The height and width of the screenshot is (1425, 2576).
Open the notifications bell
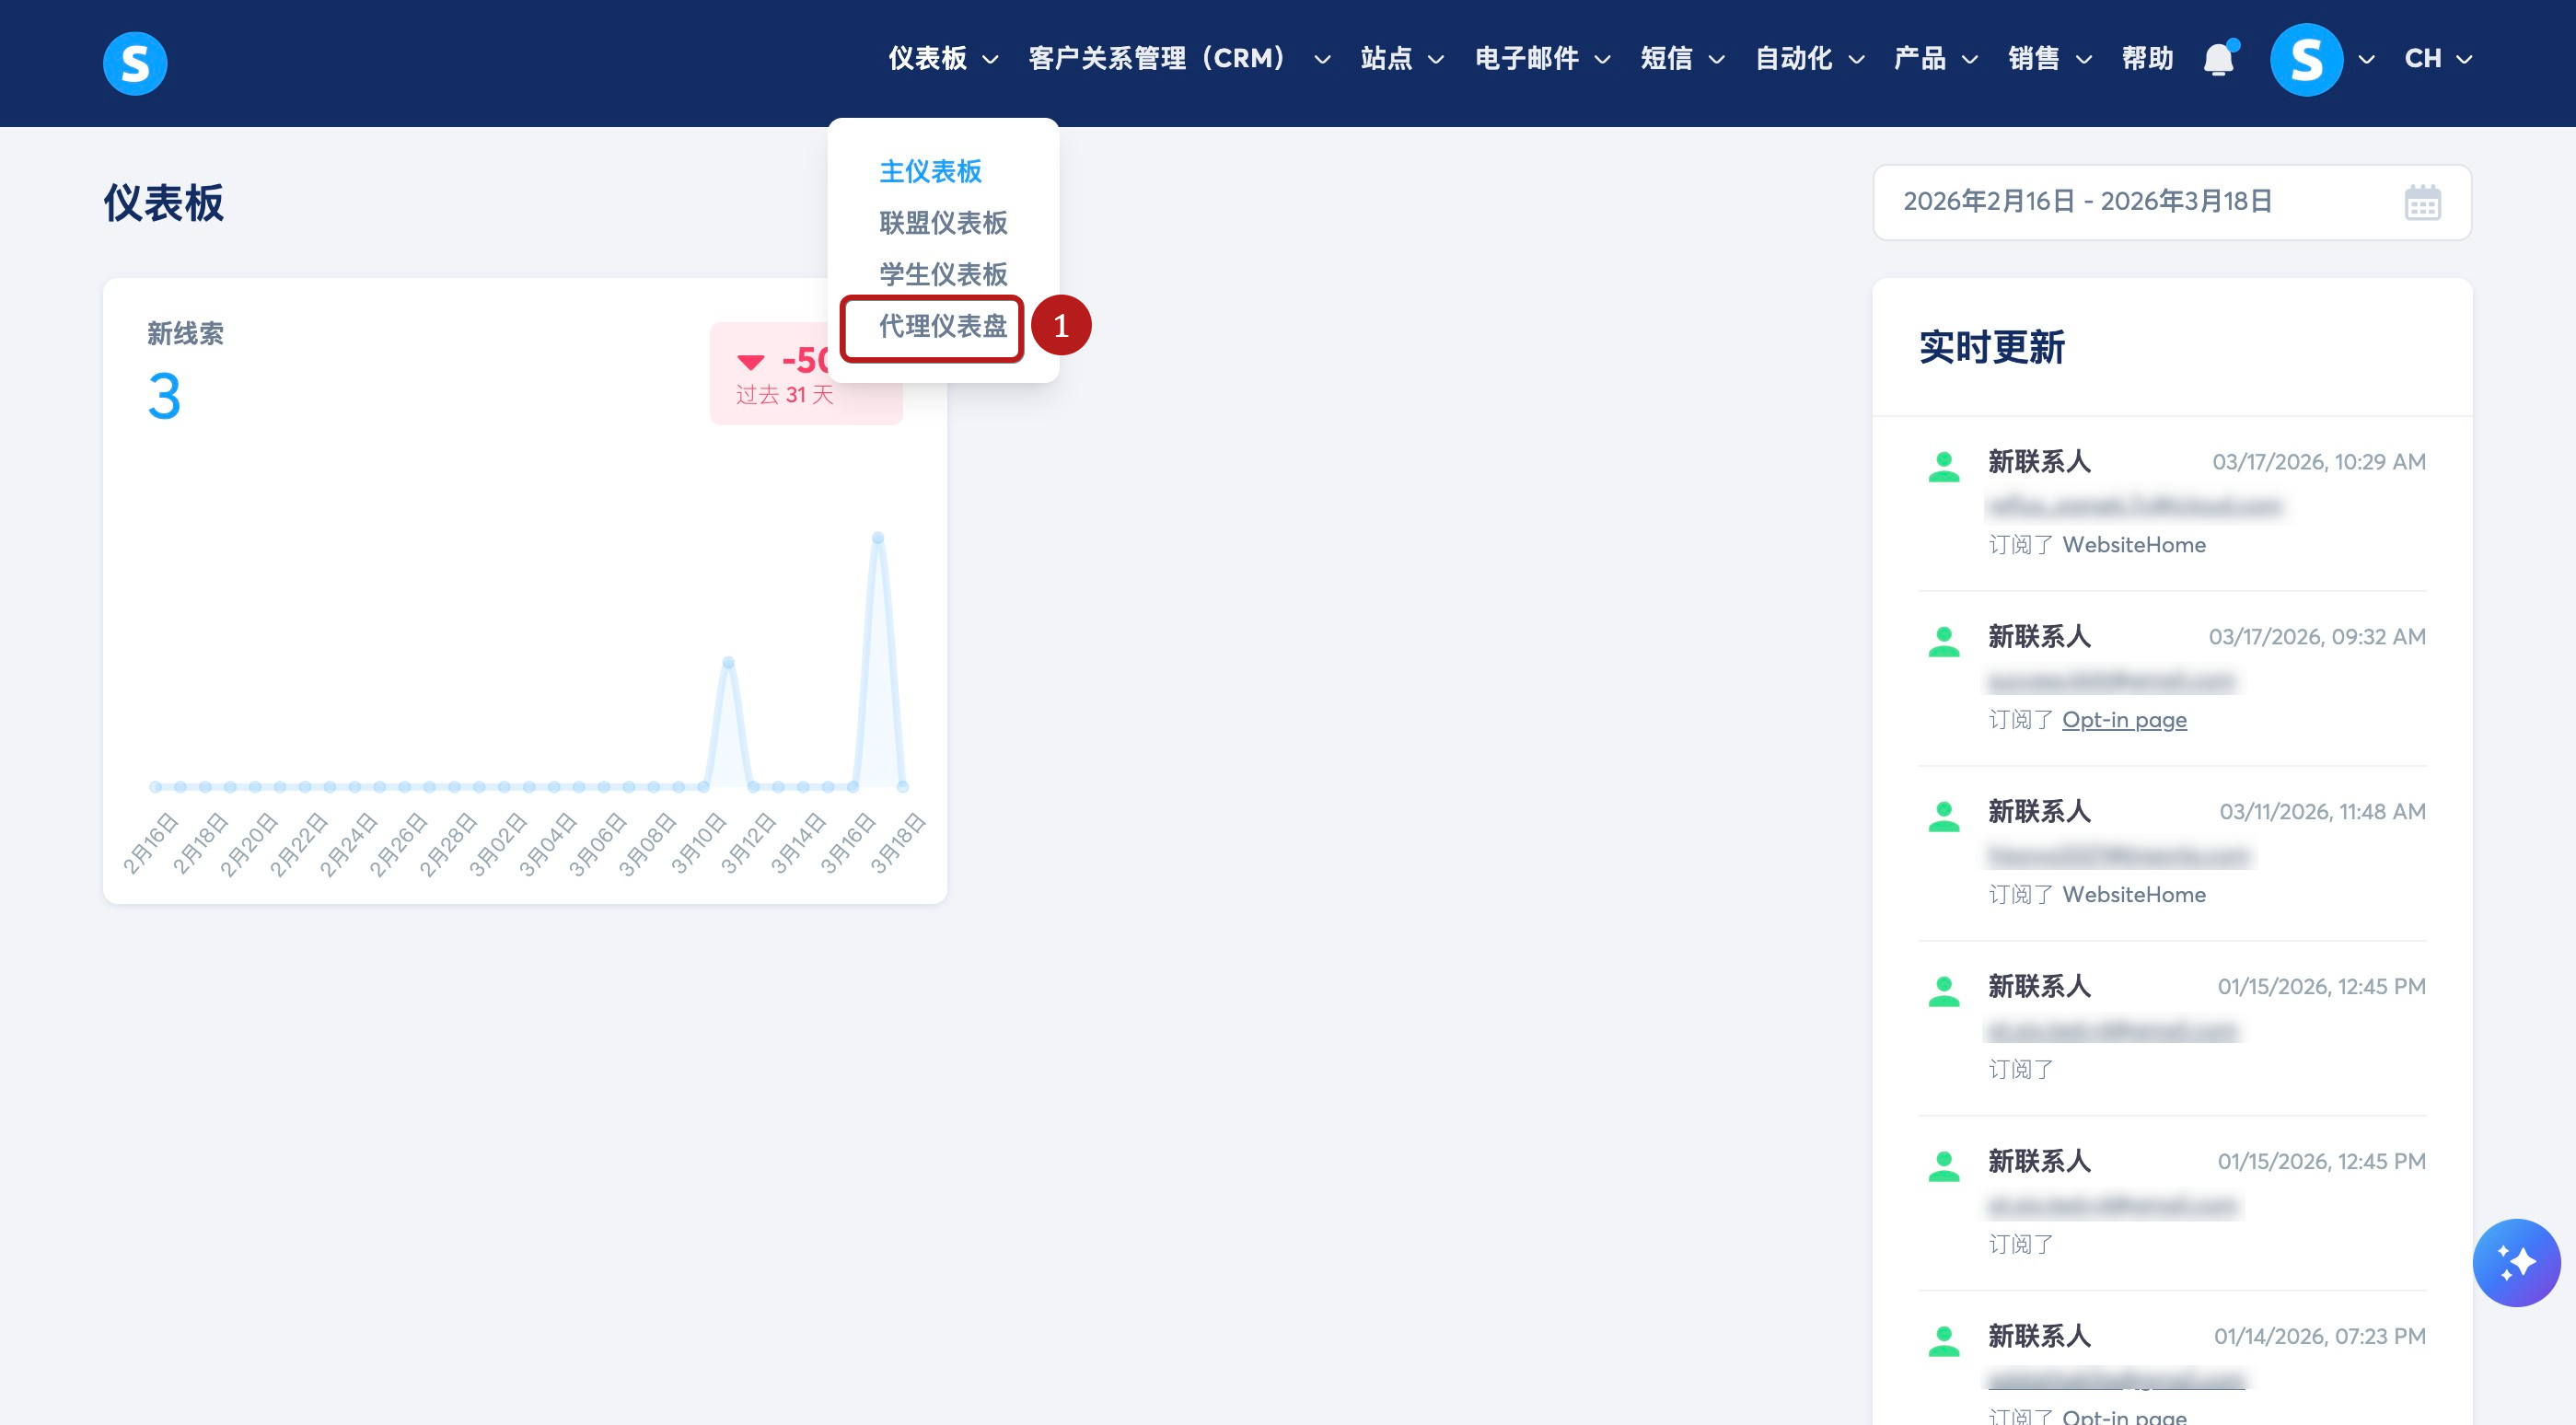(x=2218, y=59)
